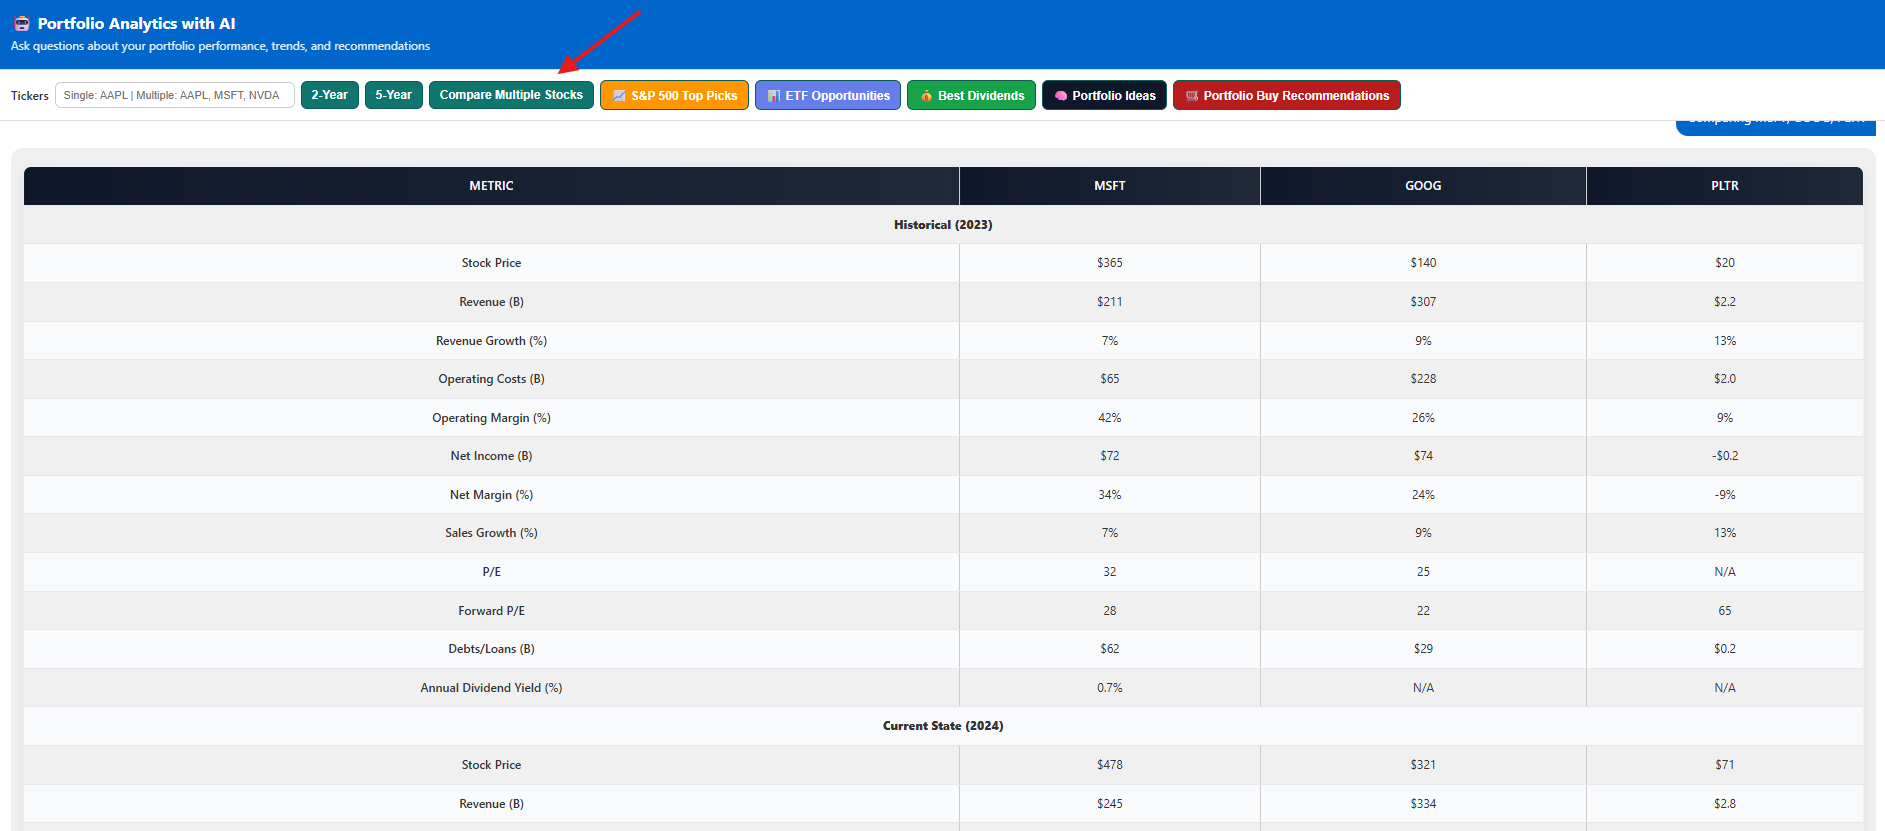Select GOOG P/E value 25
Image resolution: width=1885 pixels, height=831 pixels.
click(x=1423, y=572)
